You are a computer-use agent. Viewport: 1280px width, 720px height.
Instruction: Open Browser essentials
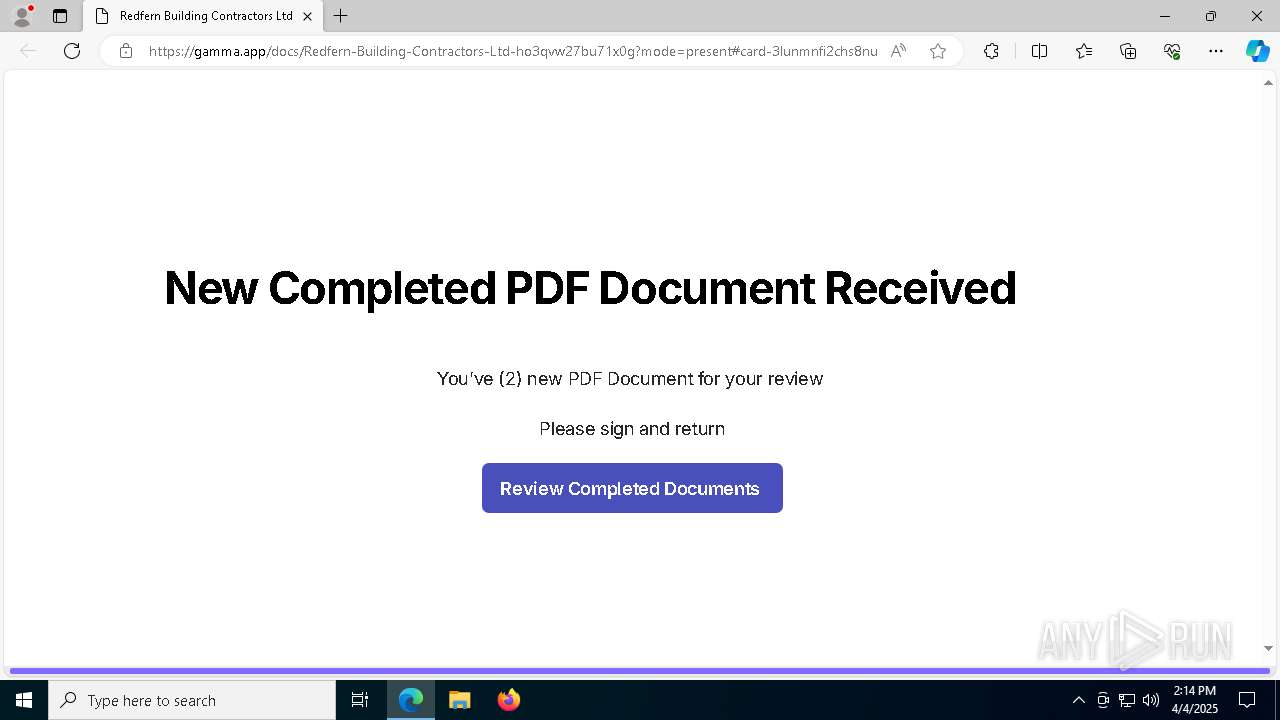point(1172,51)
